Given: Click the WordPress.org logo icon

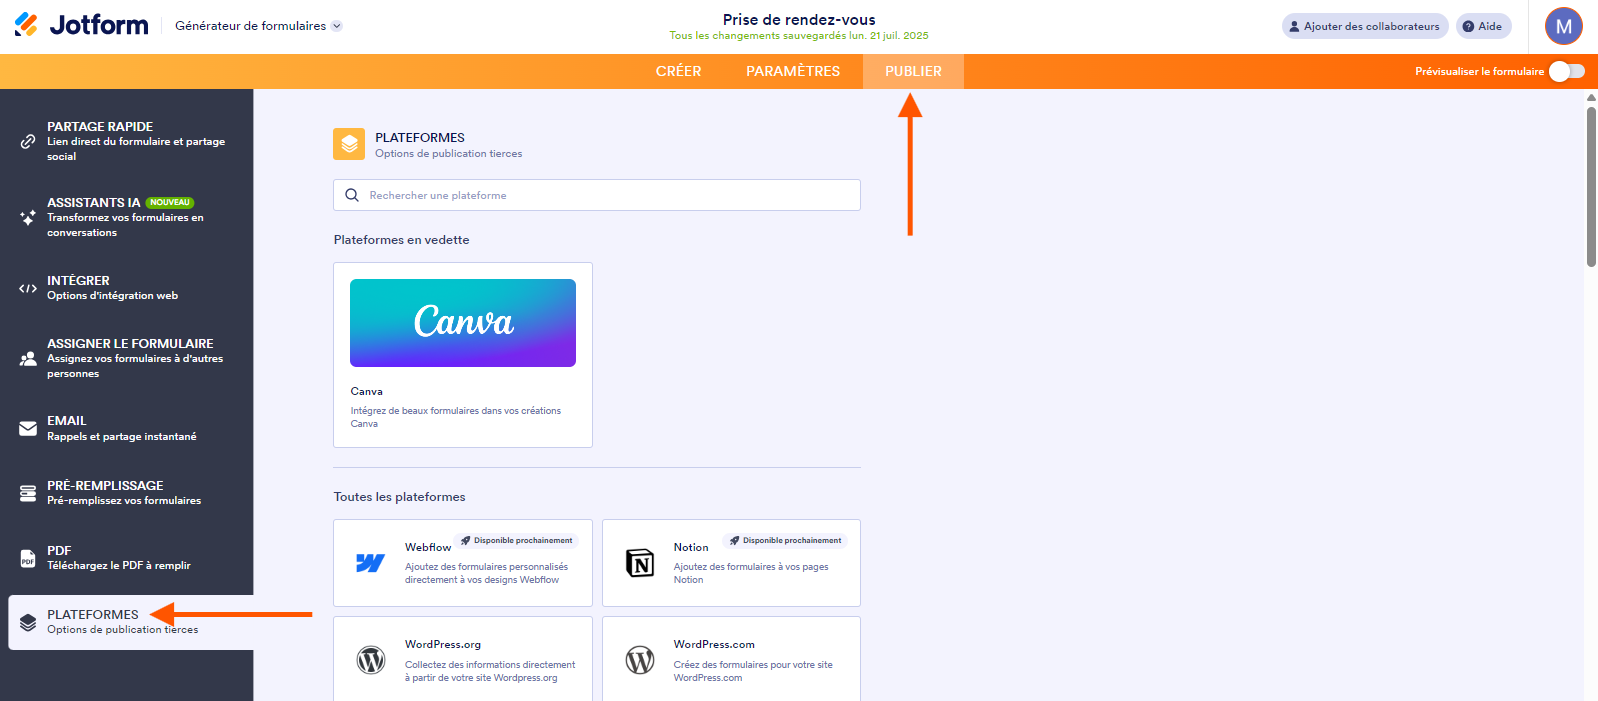Looking at the screenshot, I should [371, 660].
